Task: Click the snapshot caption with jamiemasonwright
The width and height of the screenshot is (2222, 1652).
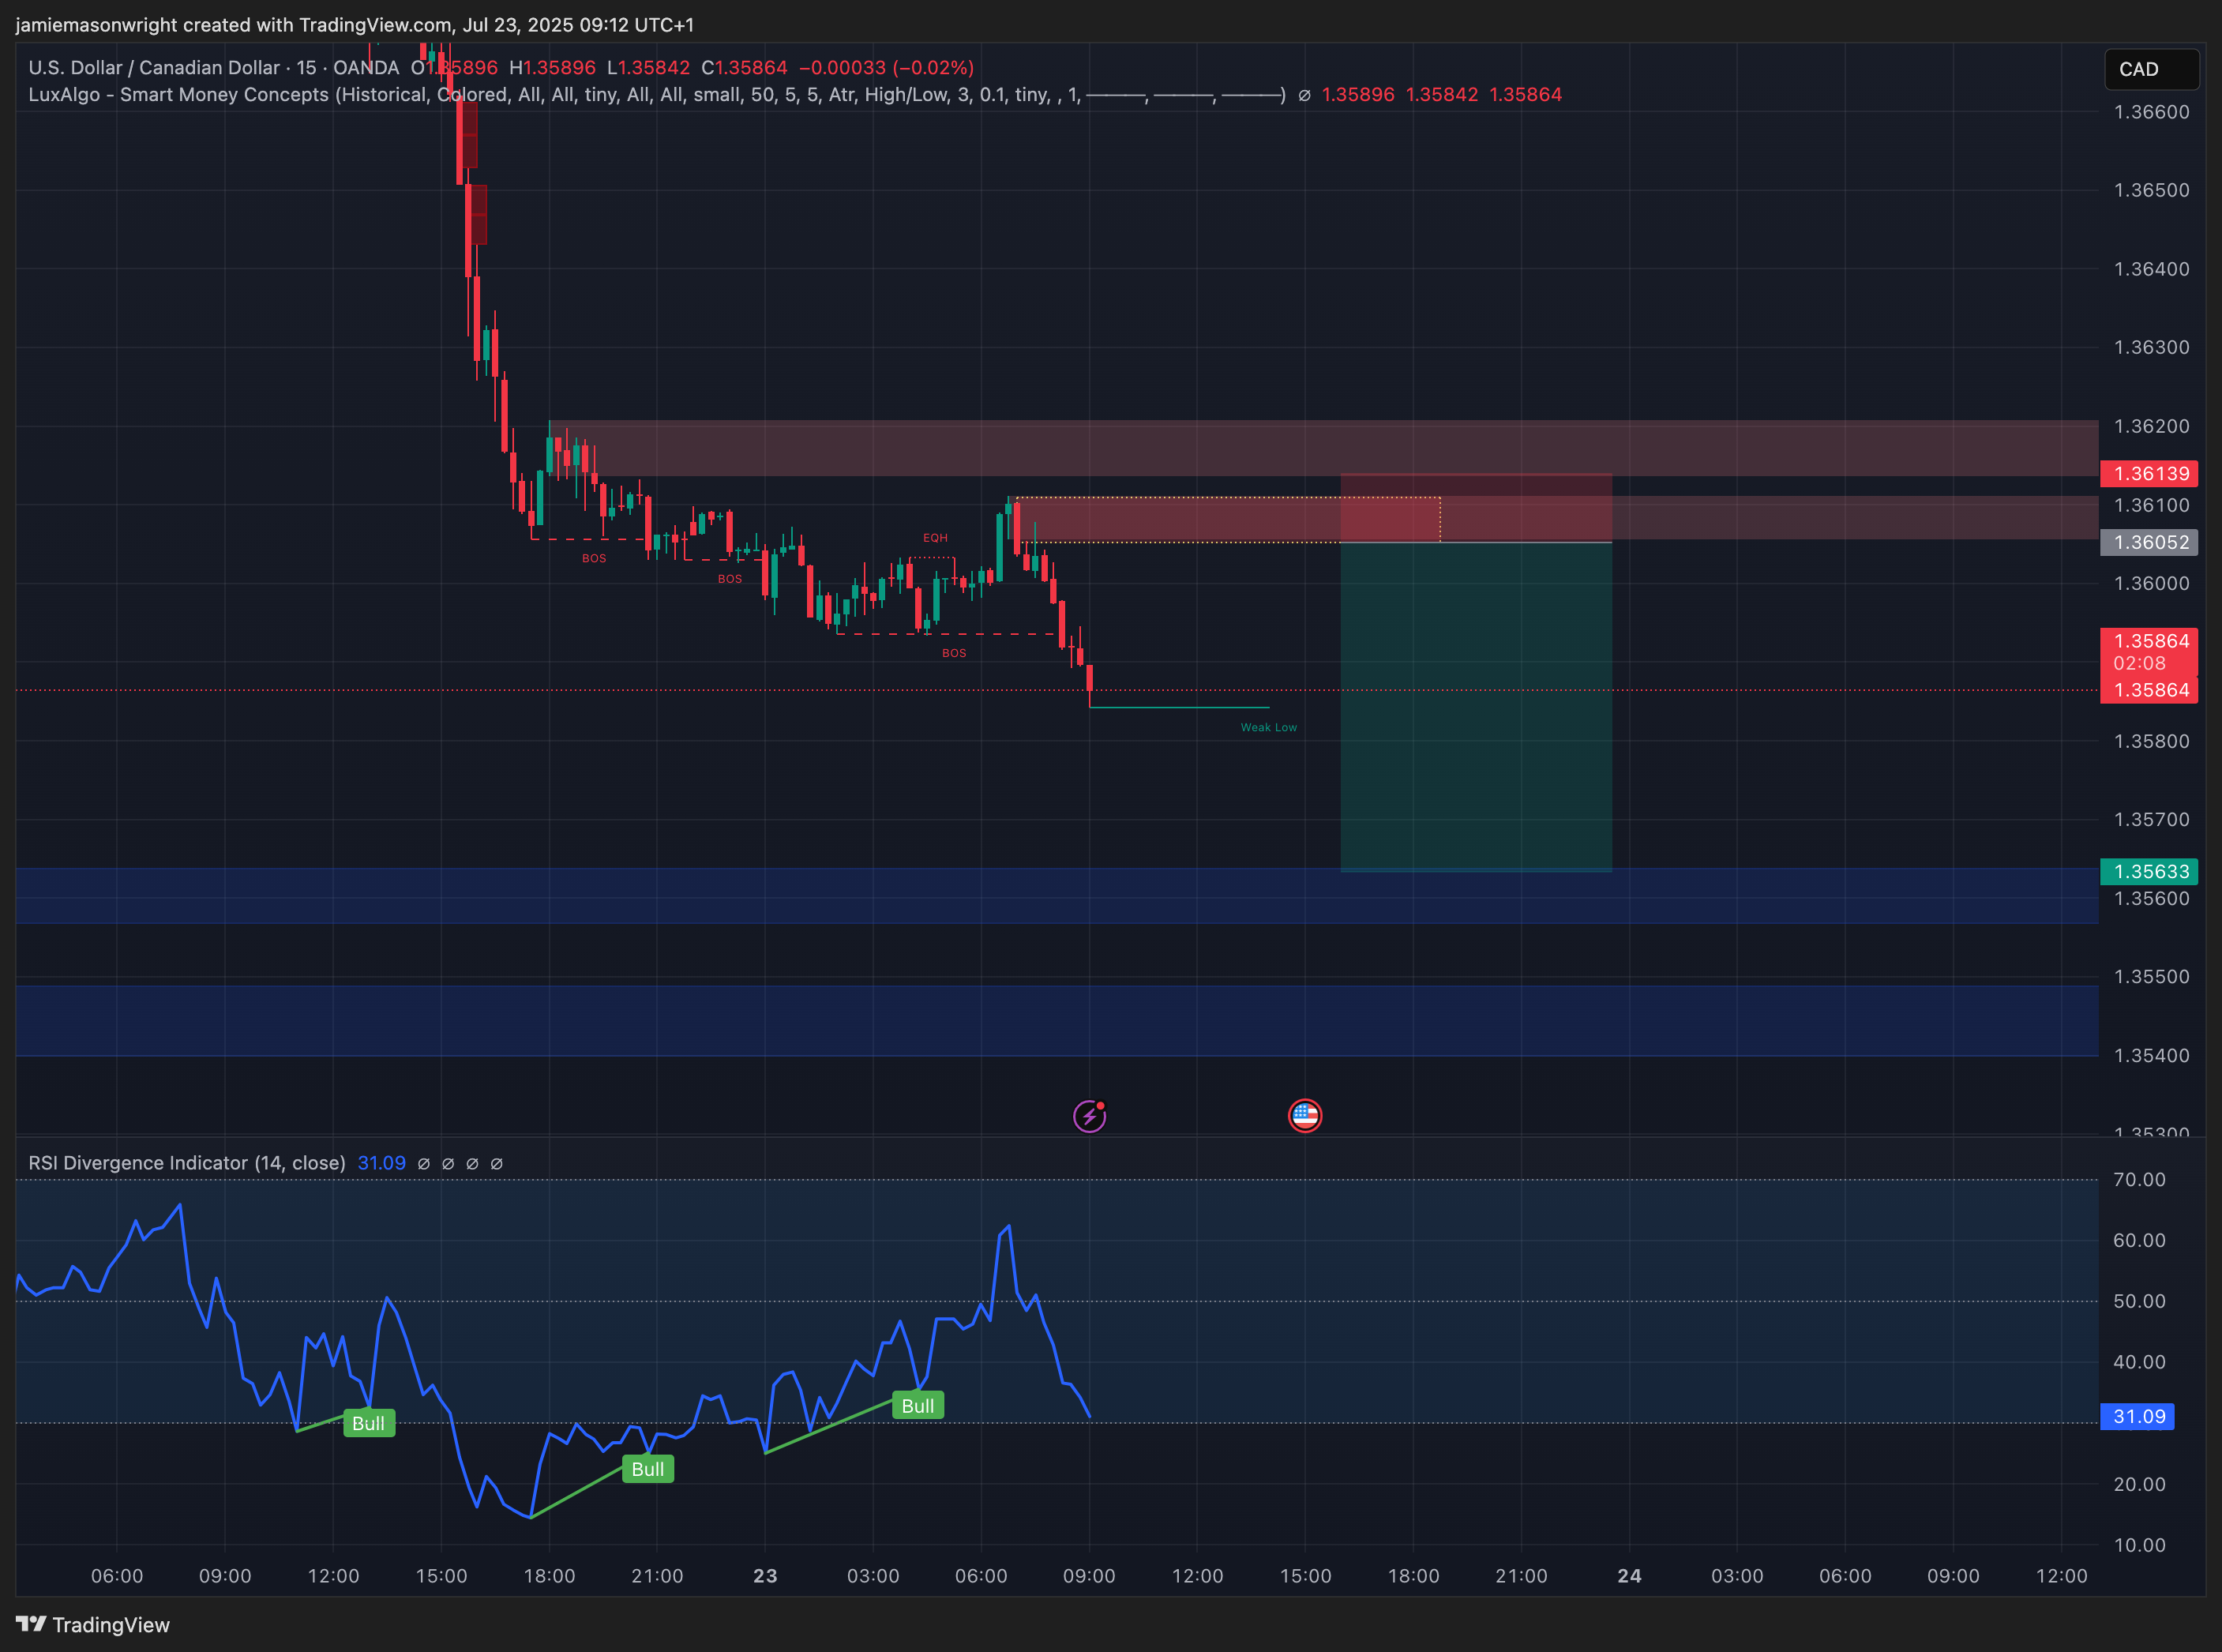Action: click(x=355, y=24)
